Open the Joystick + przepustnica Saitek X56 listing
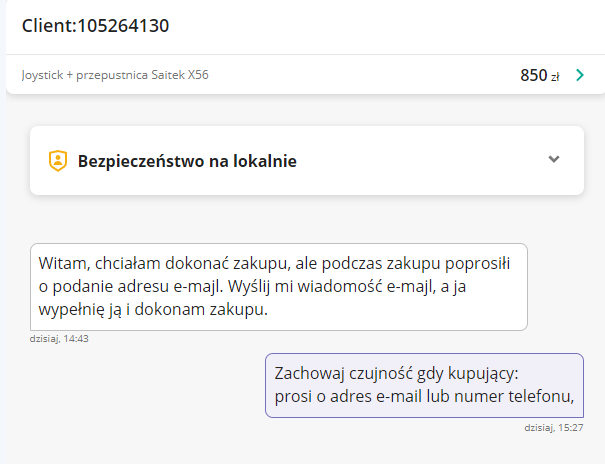 (115, 75)
